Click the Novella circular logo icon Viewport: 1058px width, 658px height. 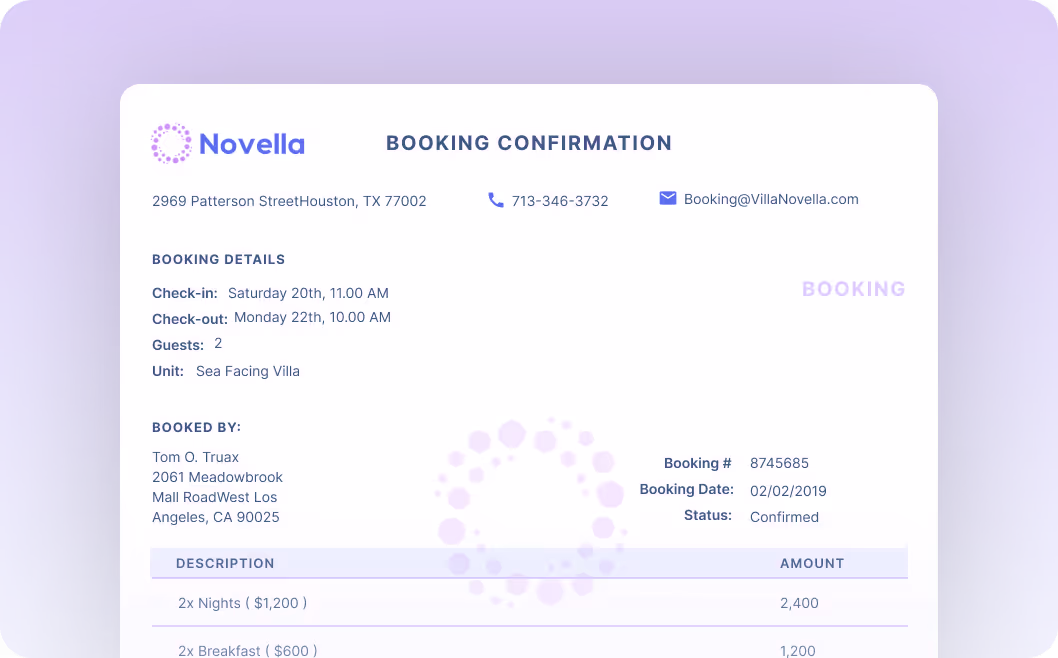171,143
